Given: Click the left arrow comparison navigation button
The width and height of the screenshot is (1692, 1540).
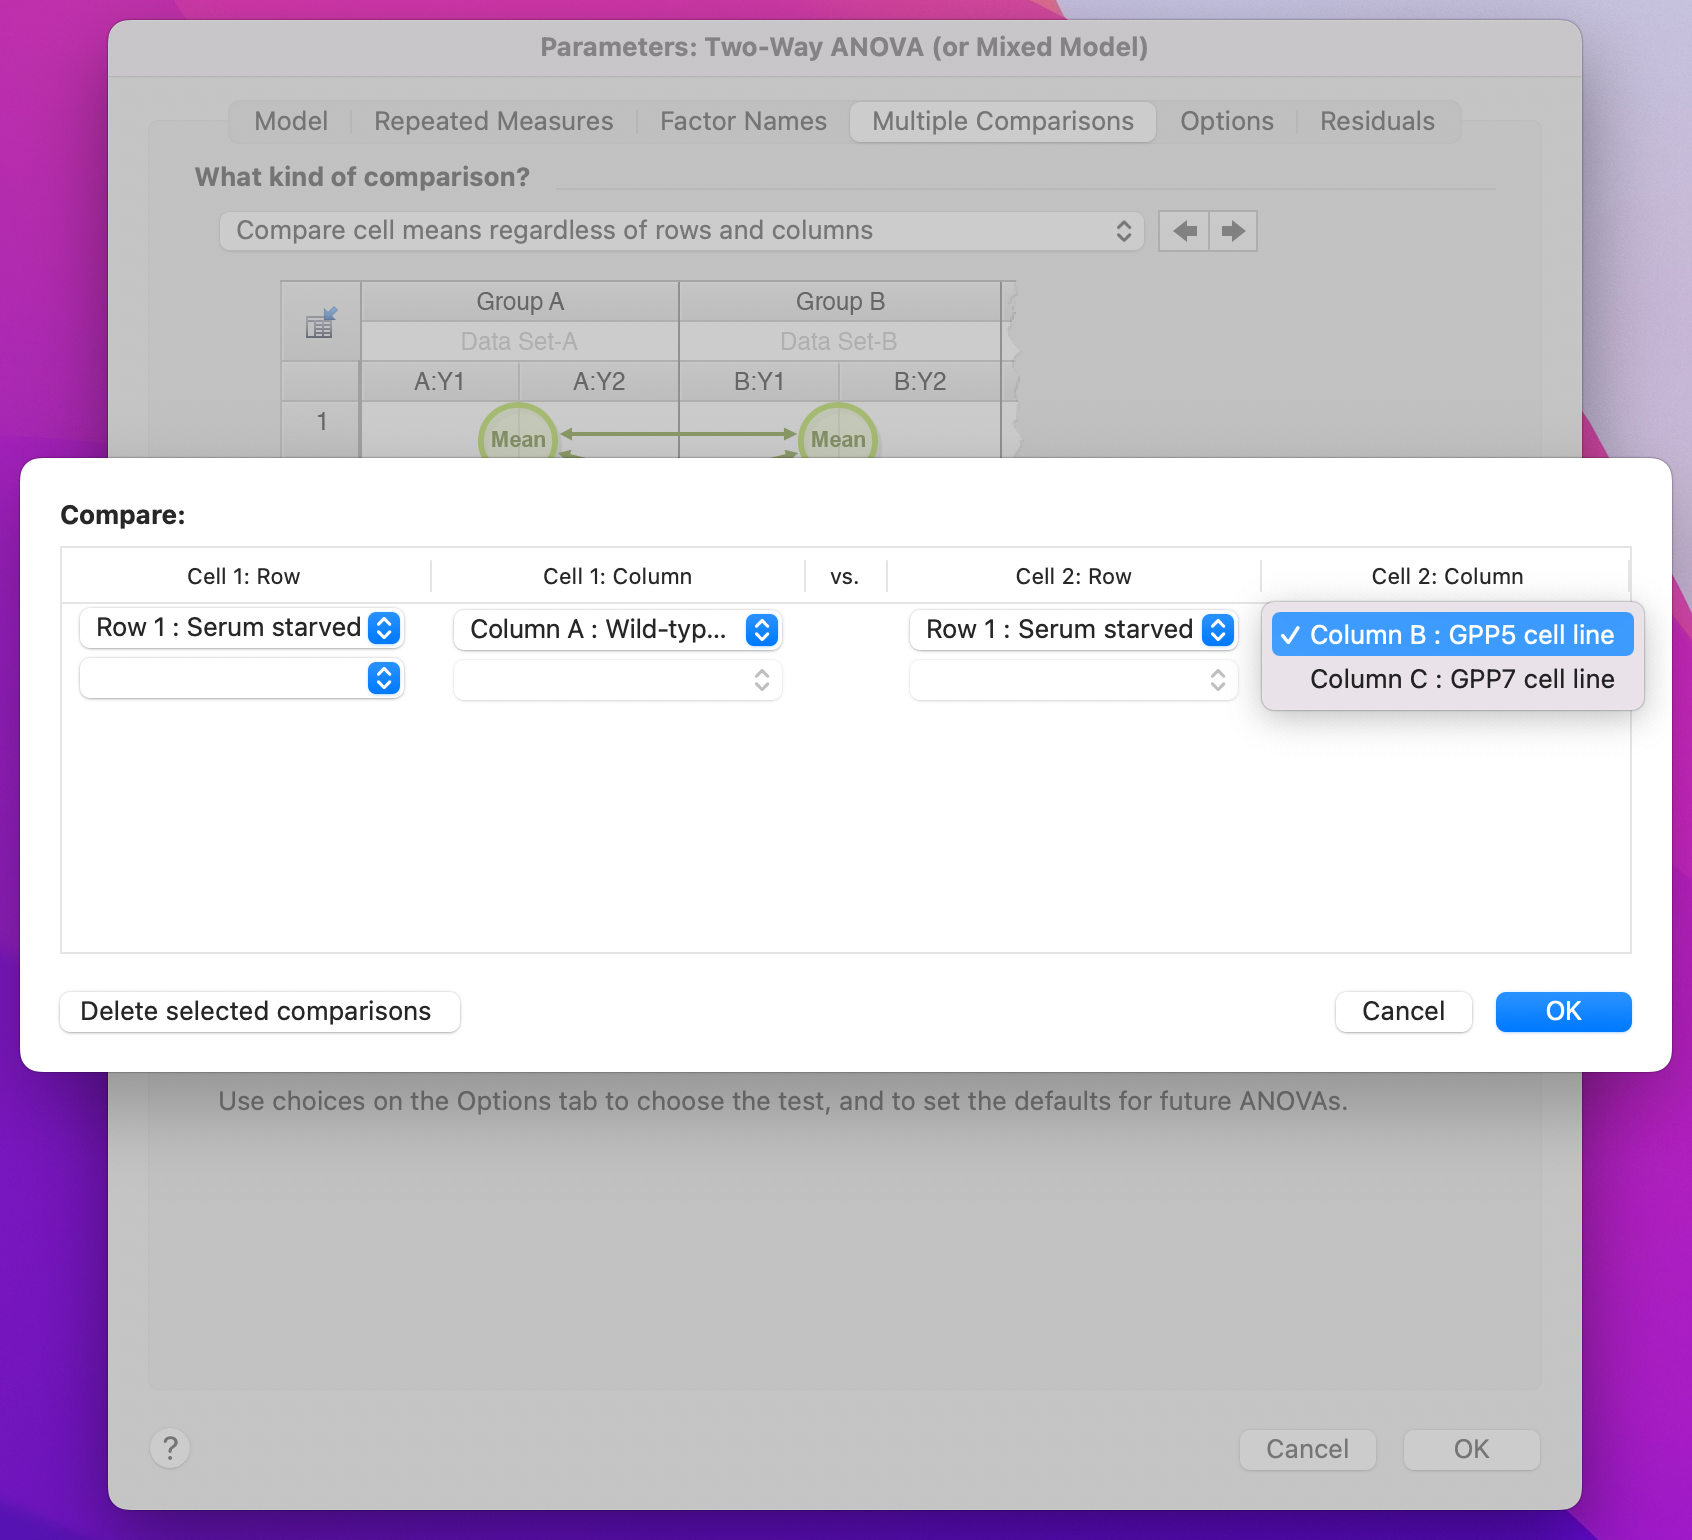Looking at the screenshot, I should 1184,231.
